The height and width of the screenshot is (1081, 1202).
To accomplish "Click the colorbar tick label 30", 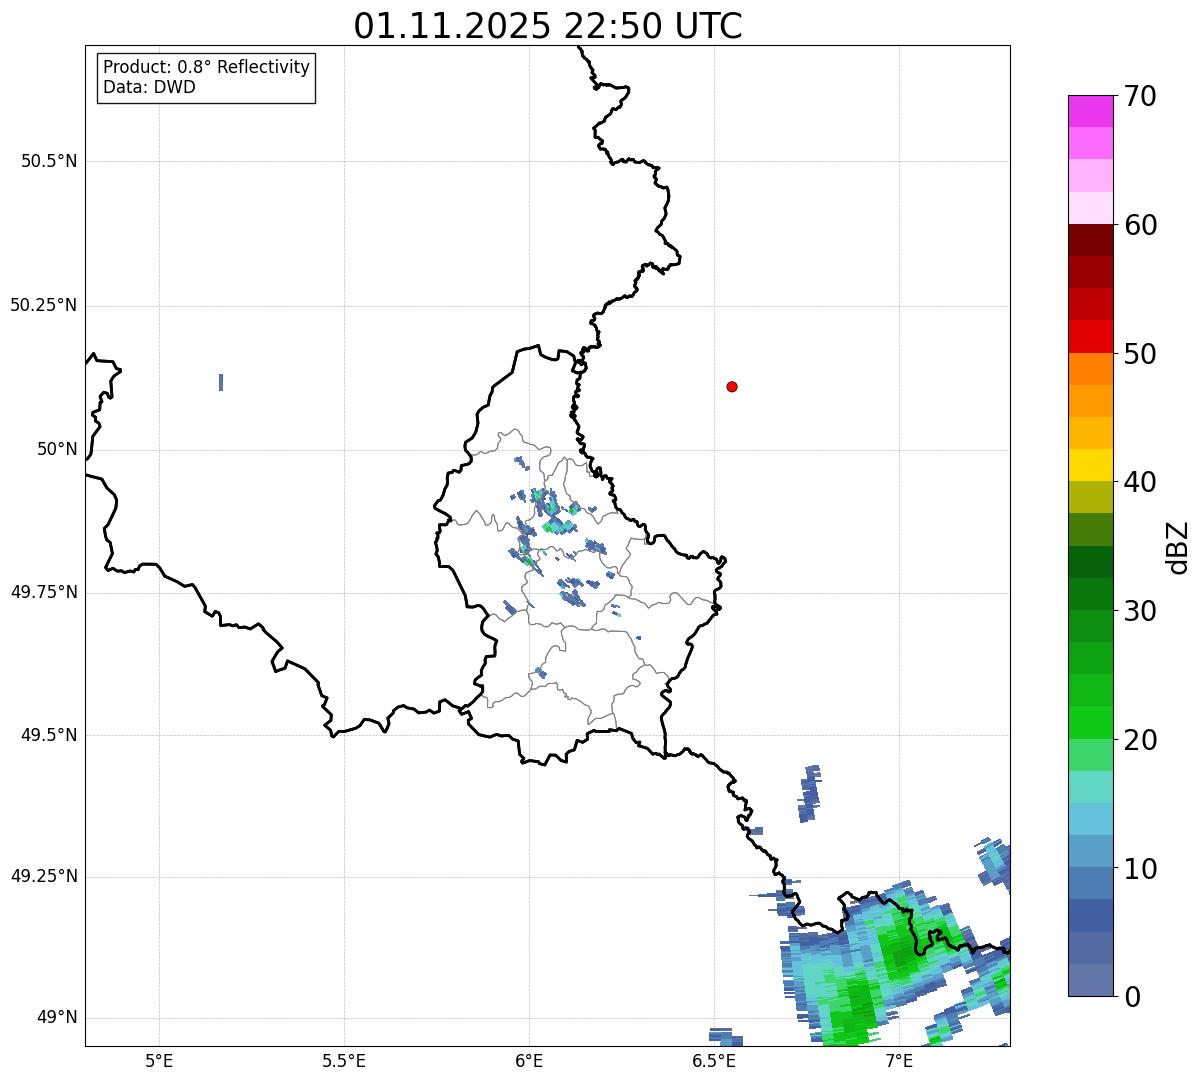I will [x=1140, y=611].
